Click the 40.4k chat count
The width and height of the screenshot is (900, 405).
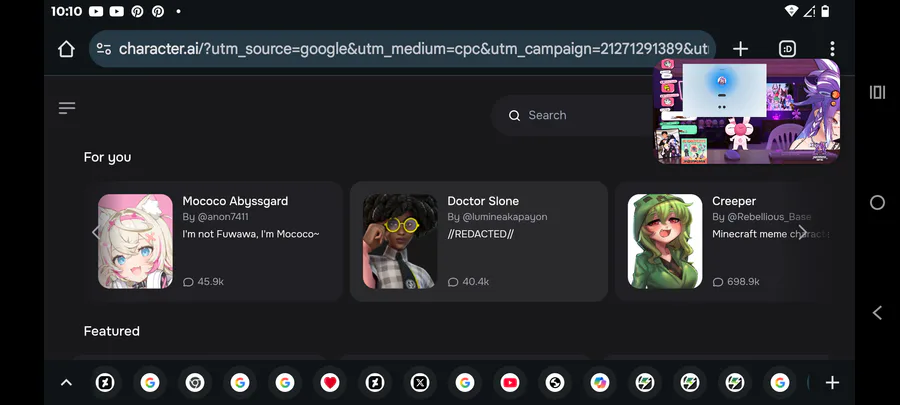(x=468, y=282)
